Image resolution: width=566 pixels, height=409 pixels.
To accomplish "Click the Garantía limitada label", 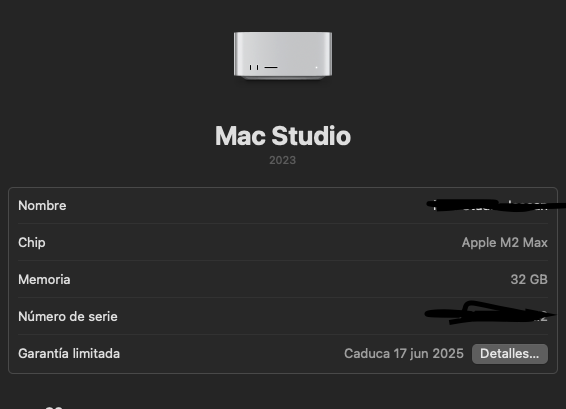I will tap(69, 353).
